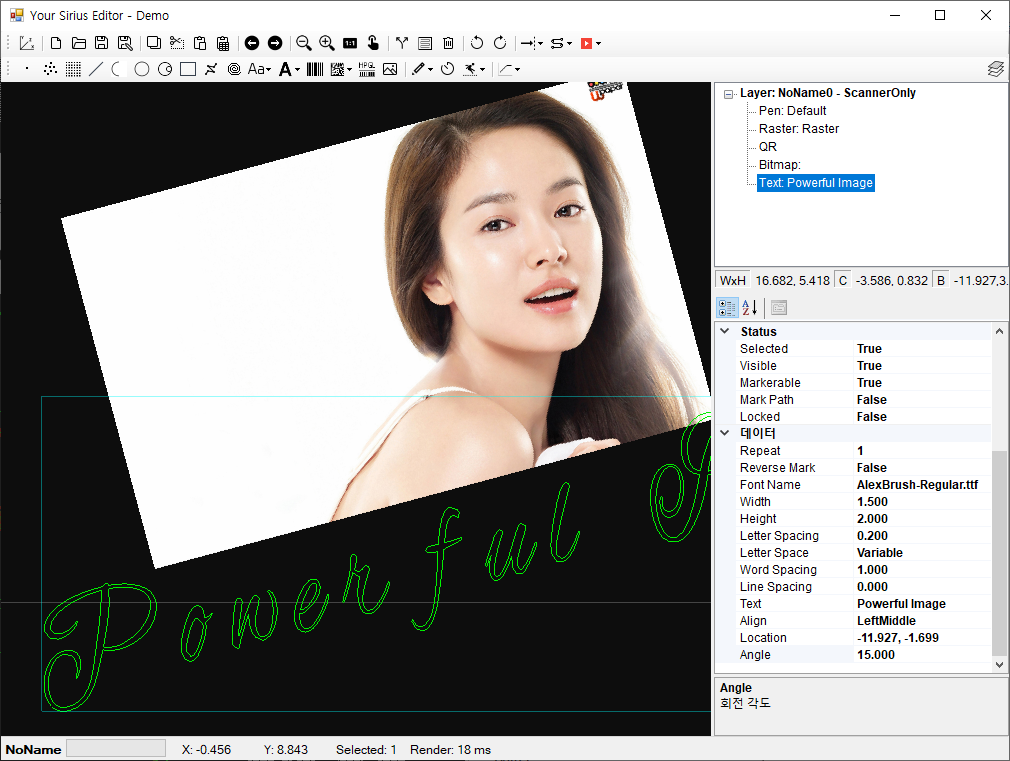Click the Insert image tool icon
This screenshot has width=1010, height=761.
(x=390, y=69)
